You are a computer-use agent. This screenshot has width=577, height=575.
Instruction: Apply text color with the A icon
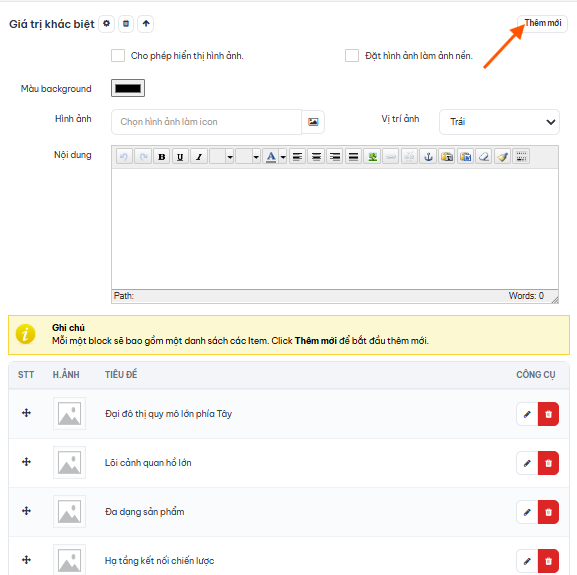pos(271,157)
